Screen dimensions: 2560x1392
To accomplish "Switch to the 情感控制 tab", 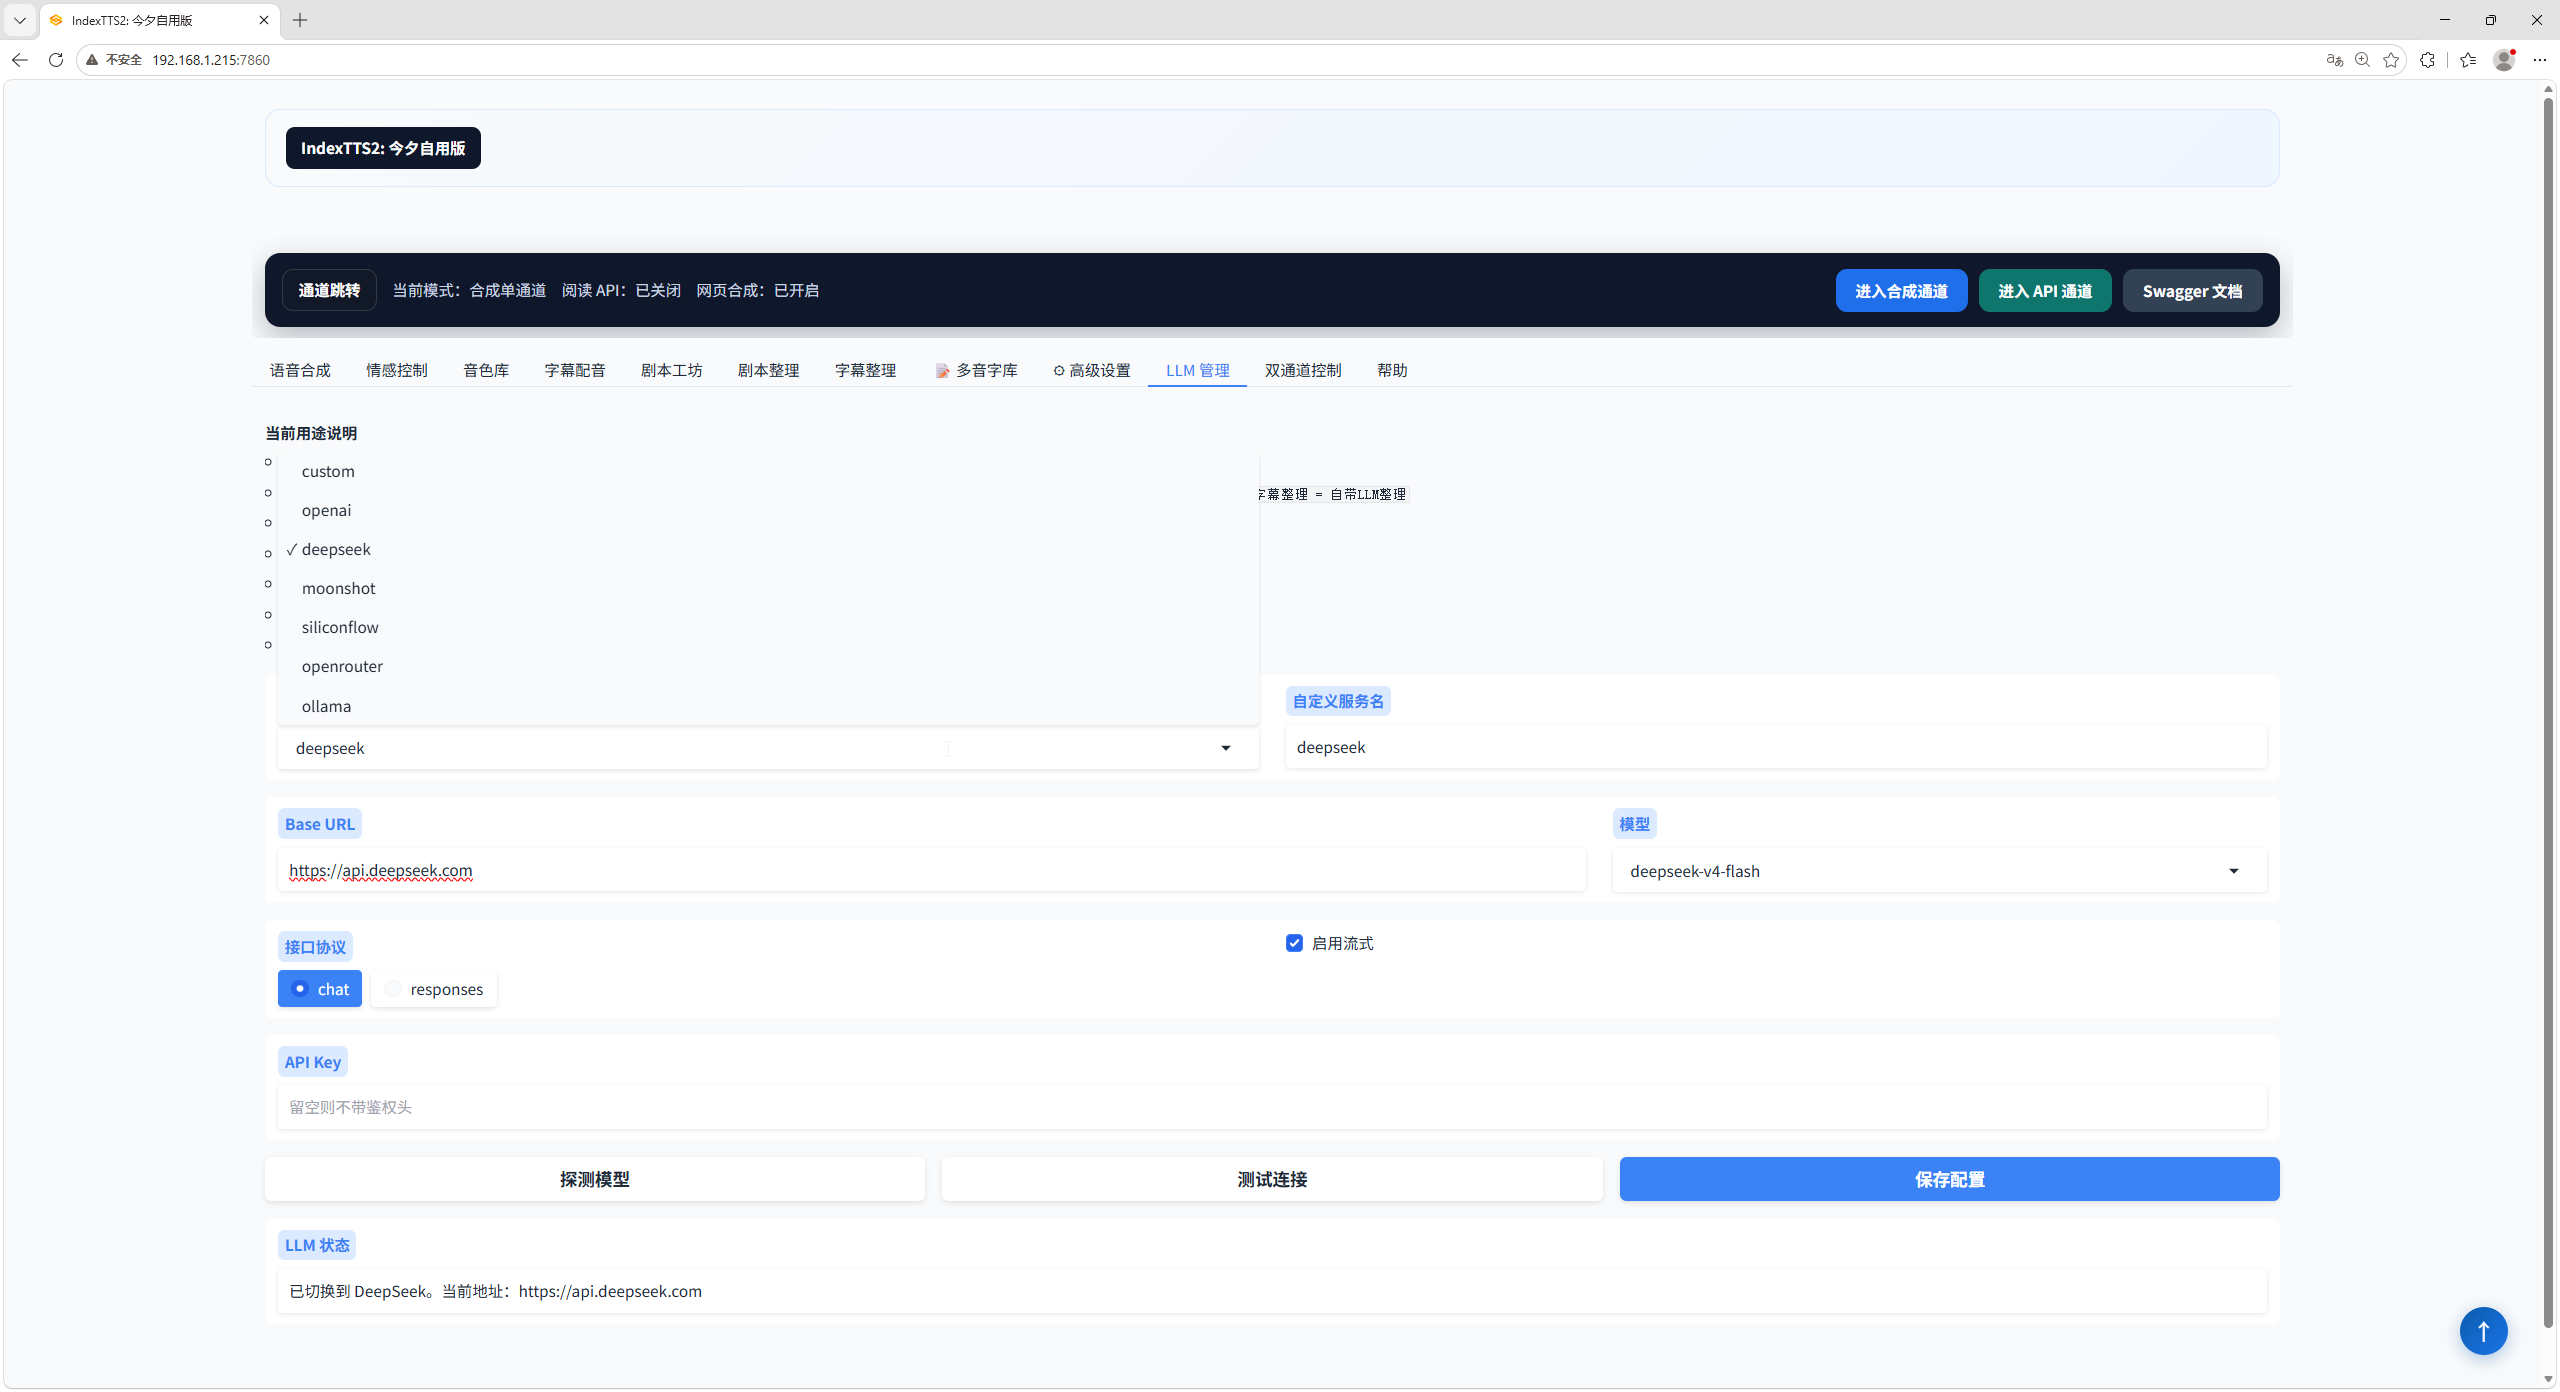I will tap(397, 370).
